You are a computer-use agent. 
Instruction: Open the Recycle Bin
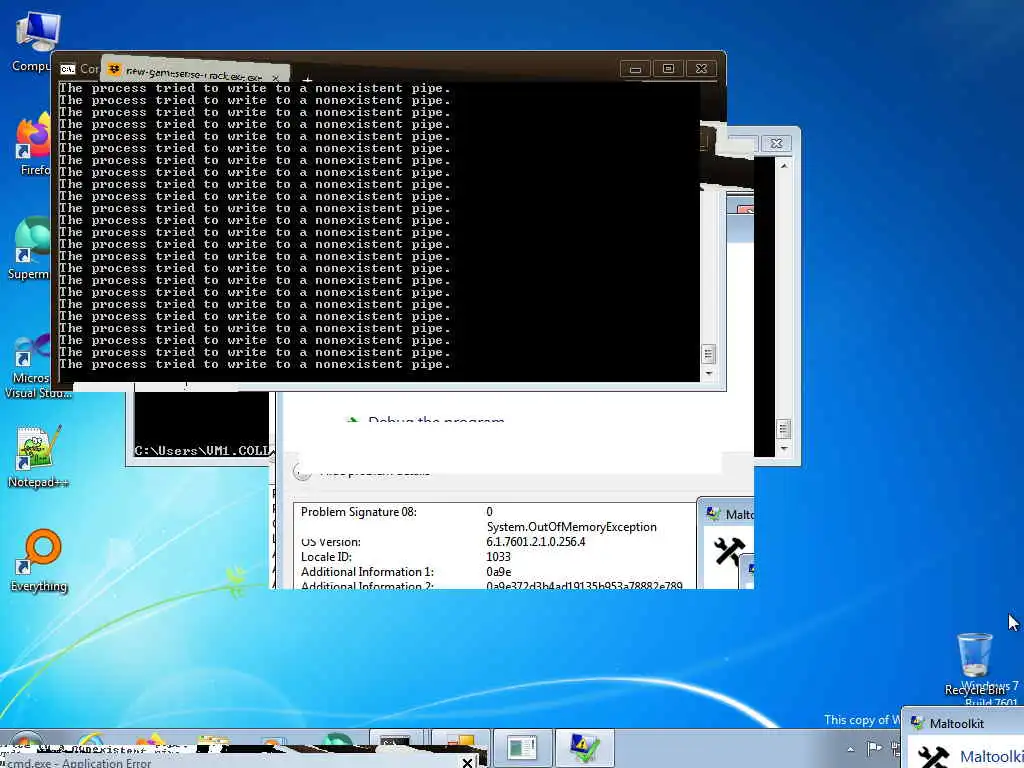[974, 664]
